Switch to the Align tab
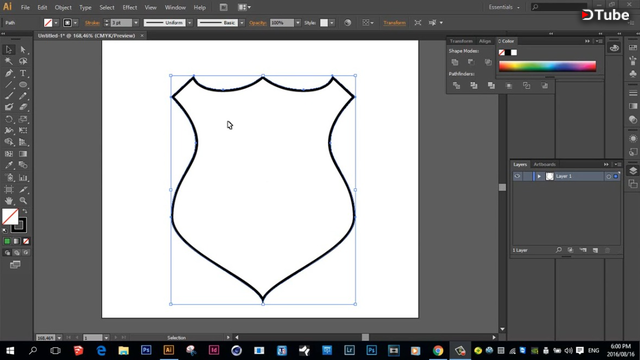This screenshot has width=640, height=360. tap(485, 41)
